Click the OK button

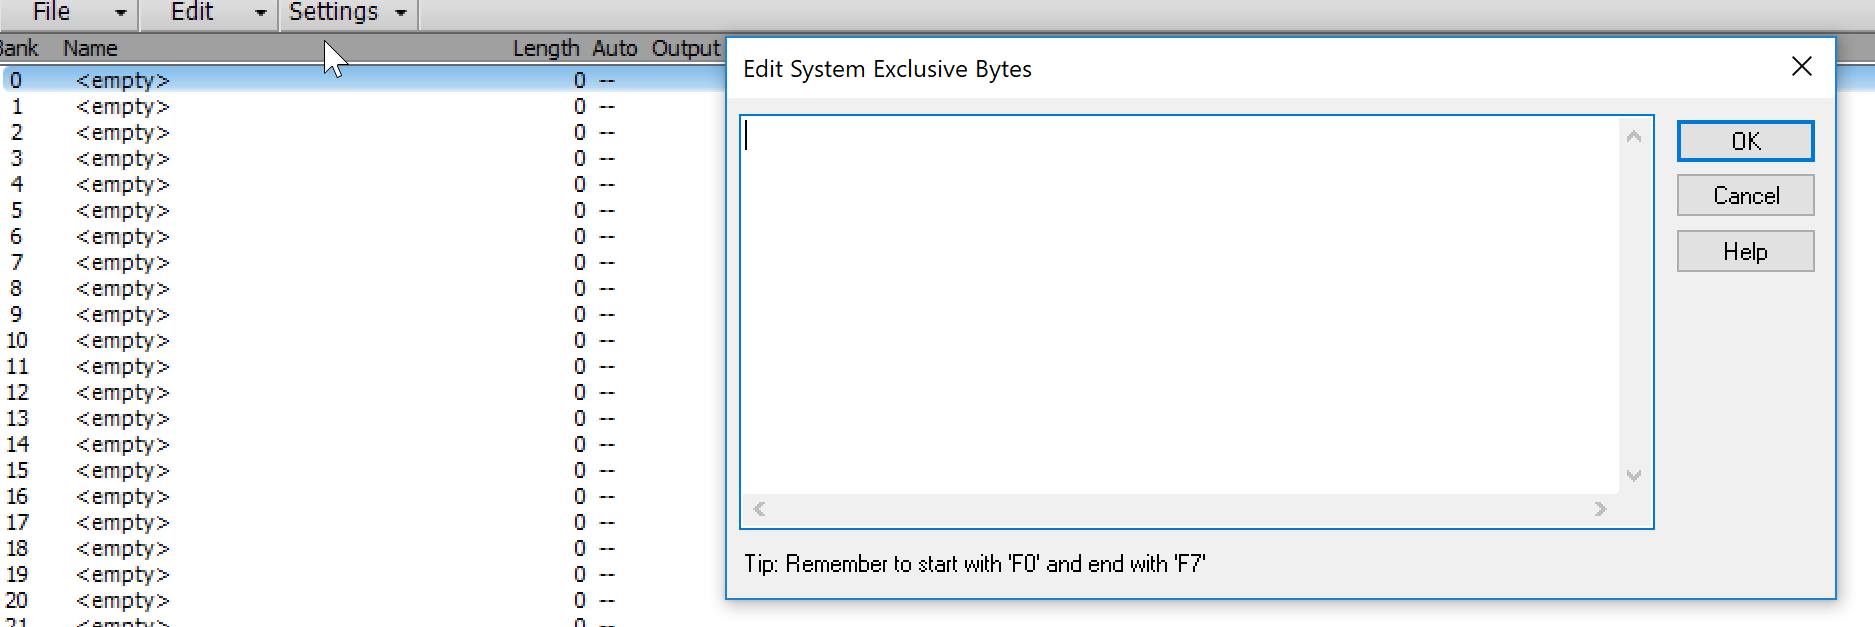click(x=1745, y=141)
